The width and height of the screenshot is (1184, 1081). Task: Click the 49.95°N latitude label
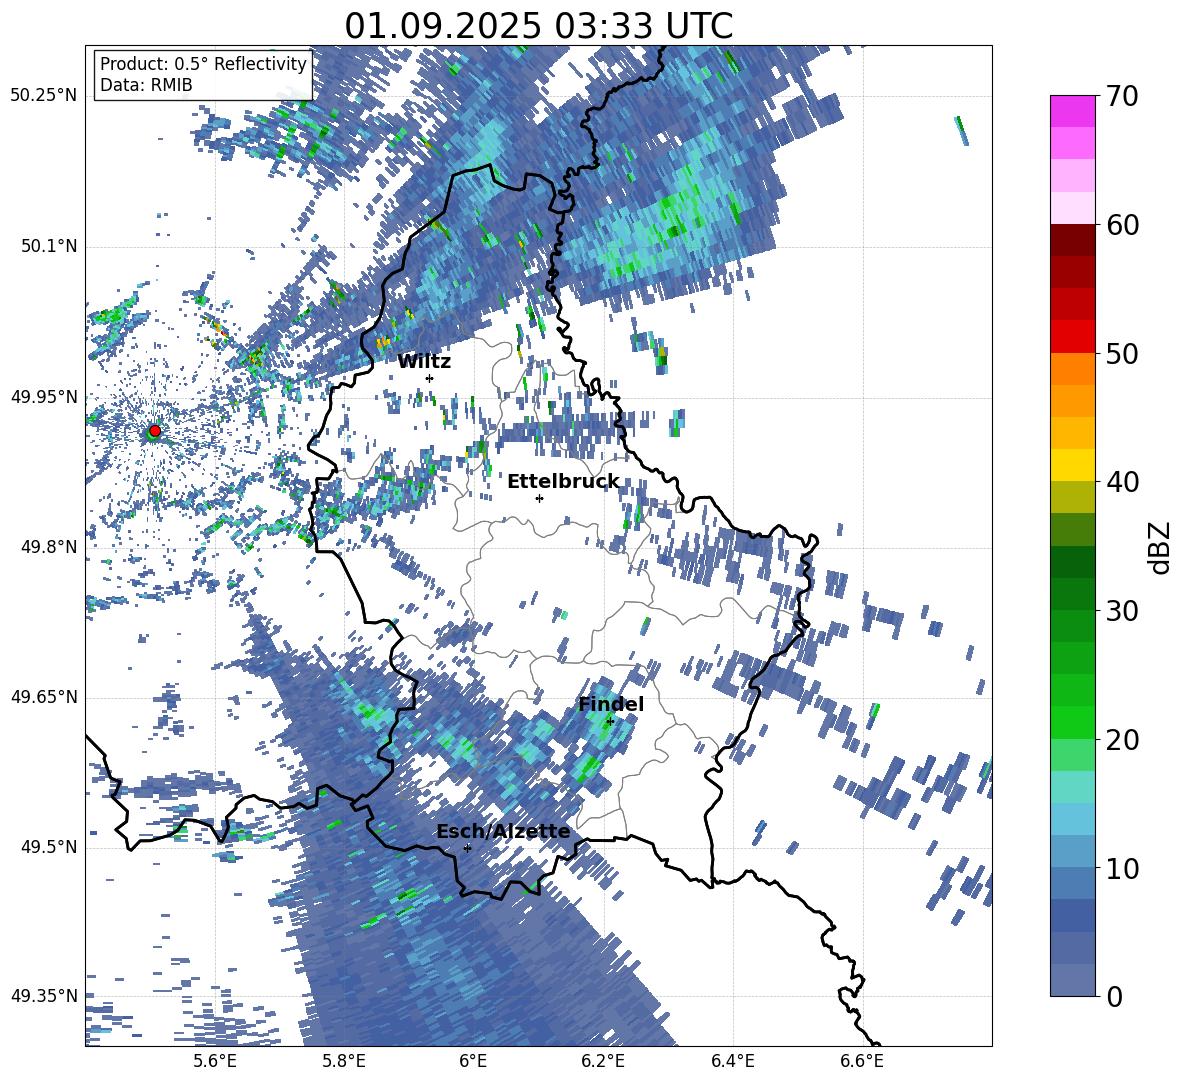(44, 397)
